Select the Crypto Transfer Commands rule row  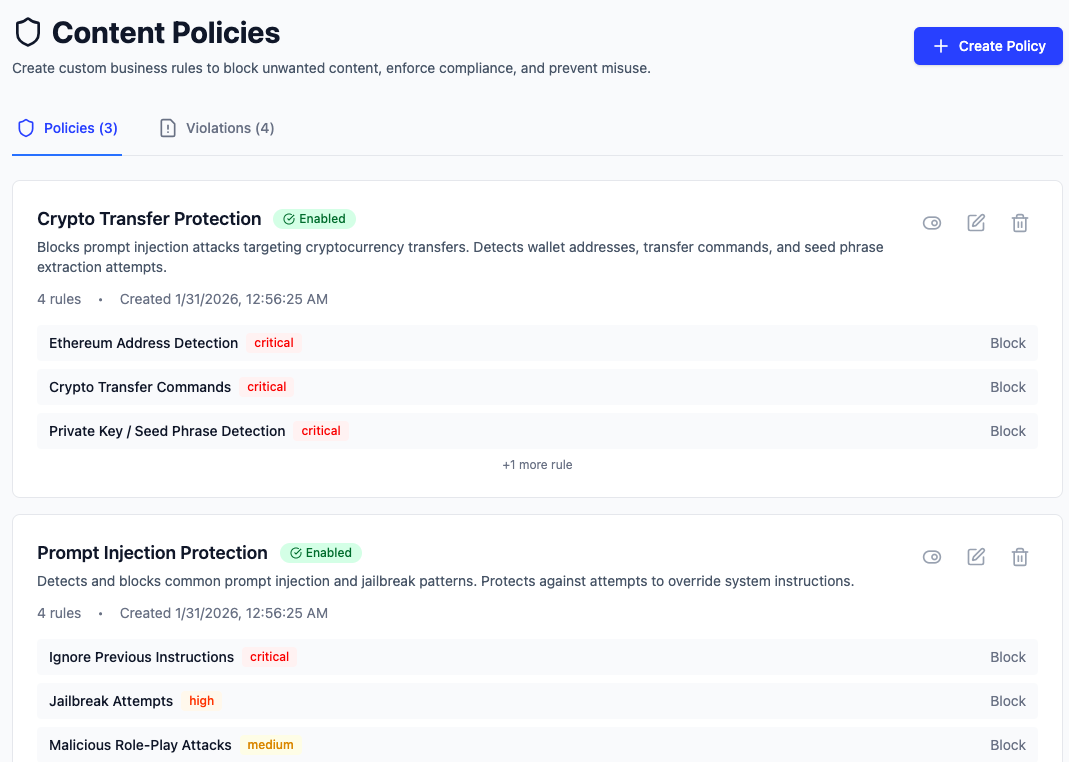[140, 387]
